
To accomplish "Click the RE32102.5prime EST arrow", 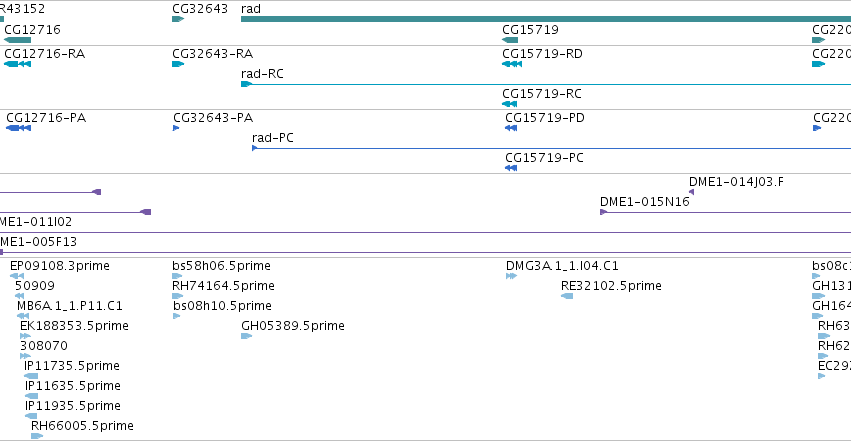I will pyautogui.click(x=567, y=296).
